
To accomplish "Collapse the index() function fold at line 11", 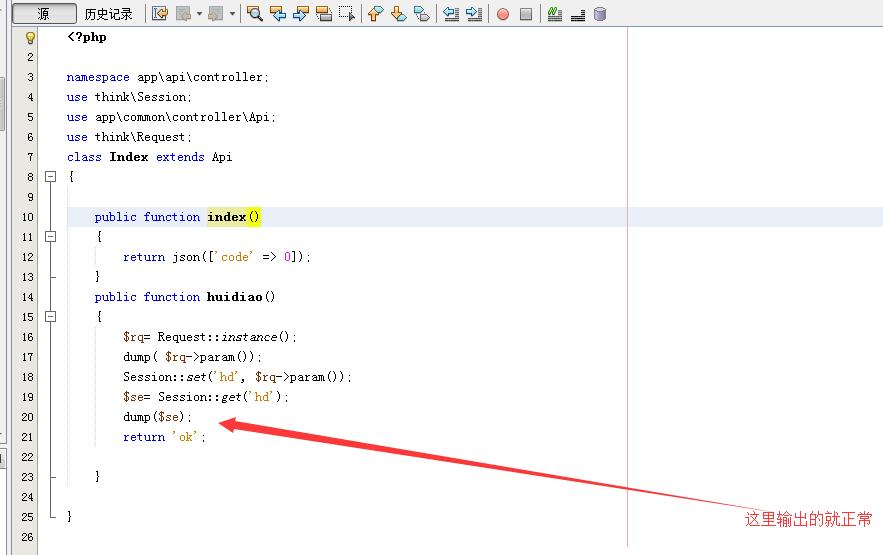I will 50,236.
